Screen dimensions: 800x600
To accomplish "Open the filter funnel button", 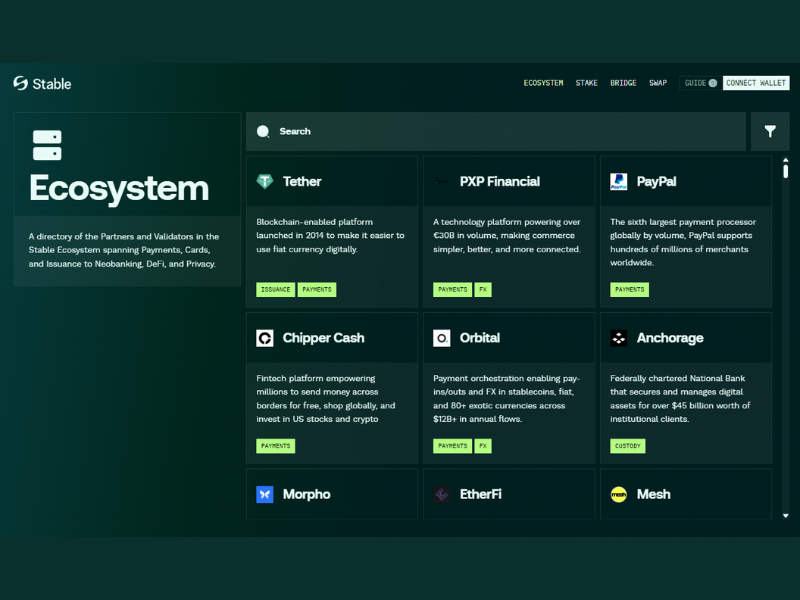I will [770, 132].
